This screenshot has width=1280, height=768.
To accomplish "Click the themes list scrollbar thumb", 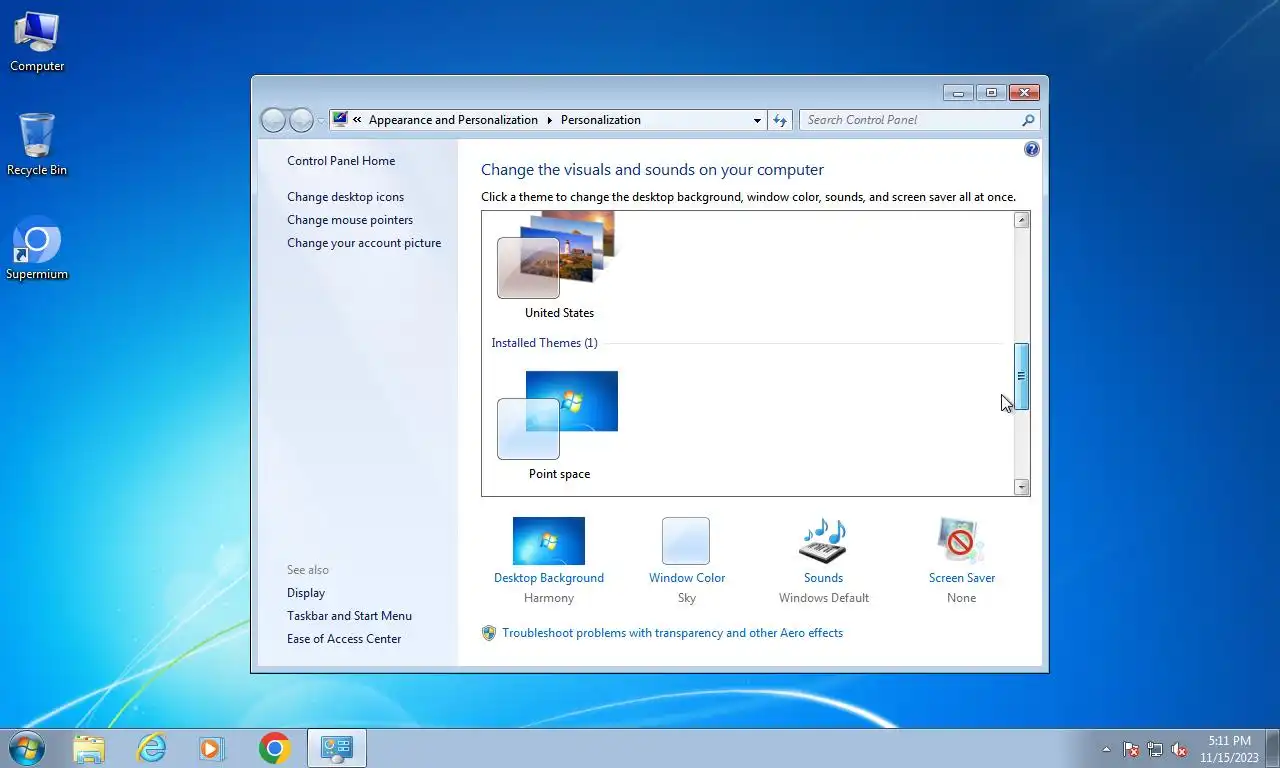I will 1021,376.
